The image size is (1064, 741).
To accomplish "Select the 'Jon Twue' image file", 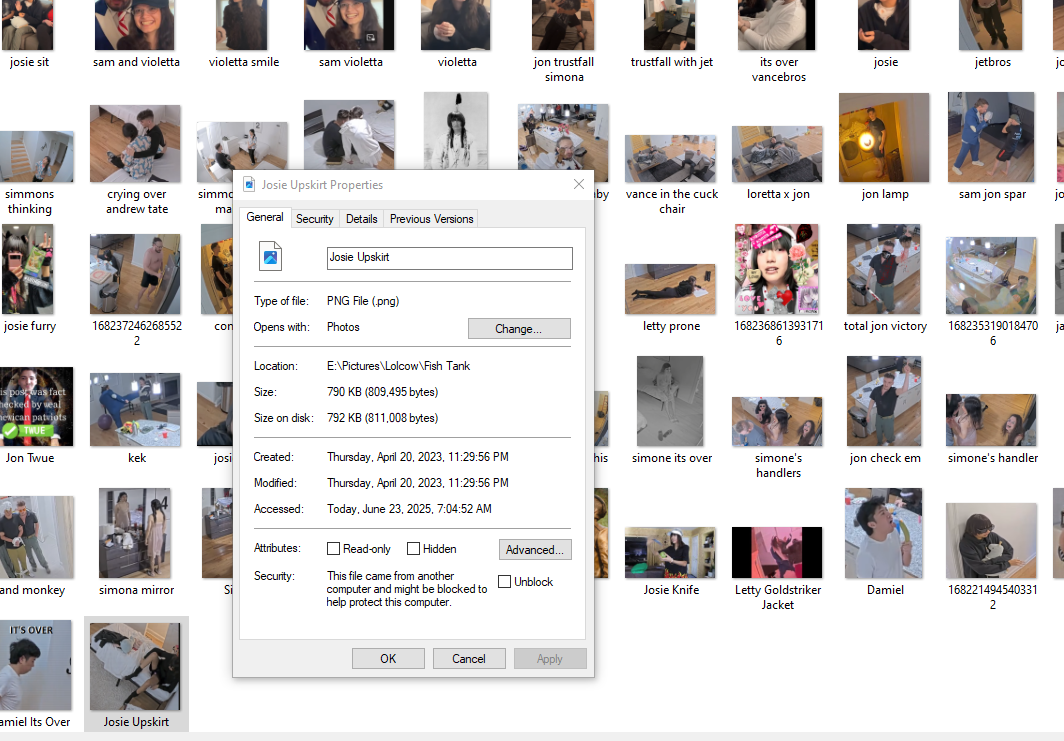I will (37, 406).
